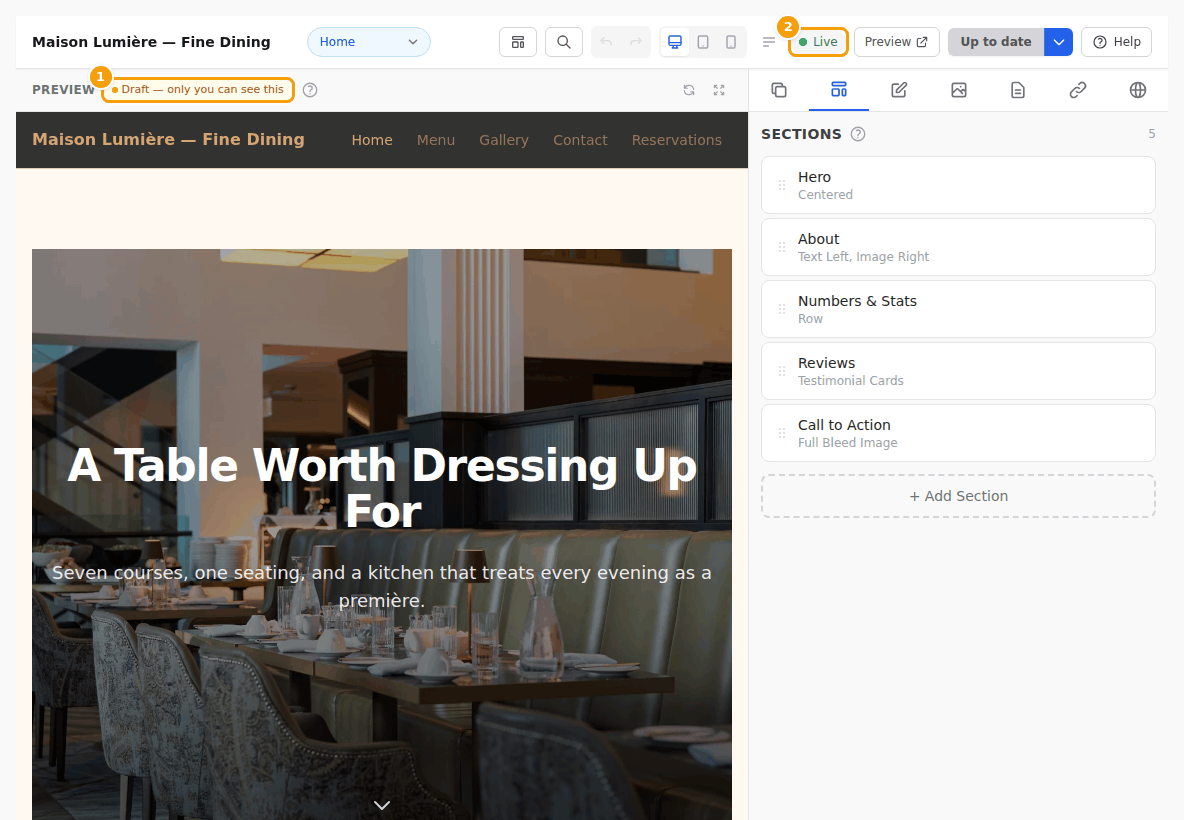1184x820 pixels.
Task: Click the drag handle on the Reviews section
Action: tap(782, 371)
